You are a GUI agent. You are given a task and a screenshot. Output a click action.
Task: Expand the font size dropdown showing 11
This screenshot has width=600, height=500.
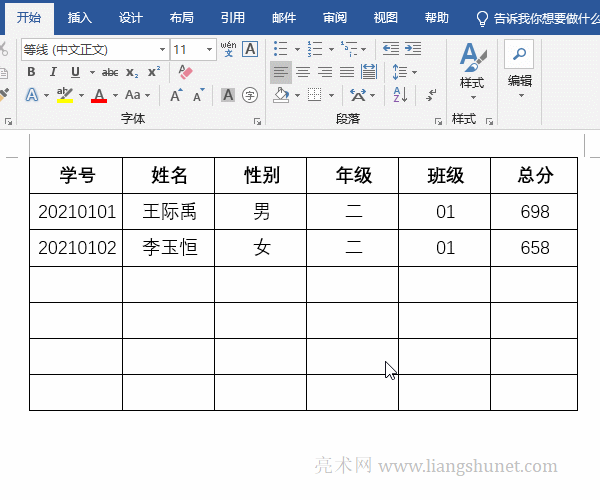coord(210,49)
